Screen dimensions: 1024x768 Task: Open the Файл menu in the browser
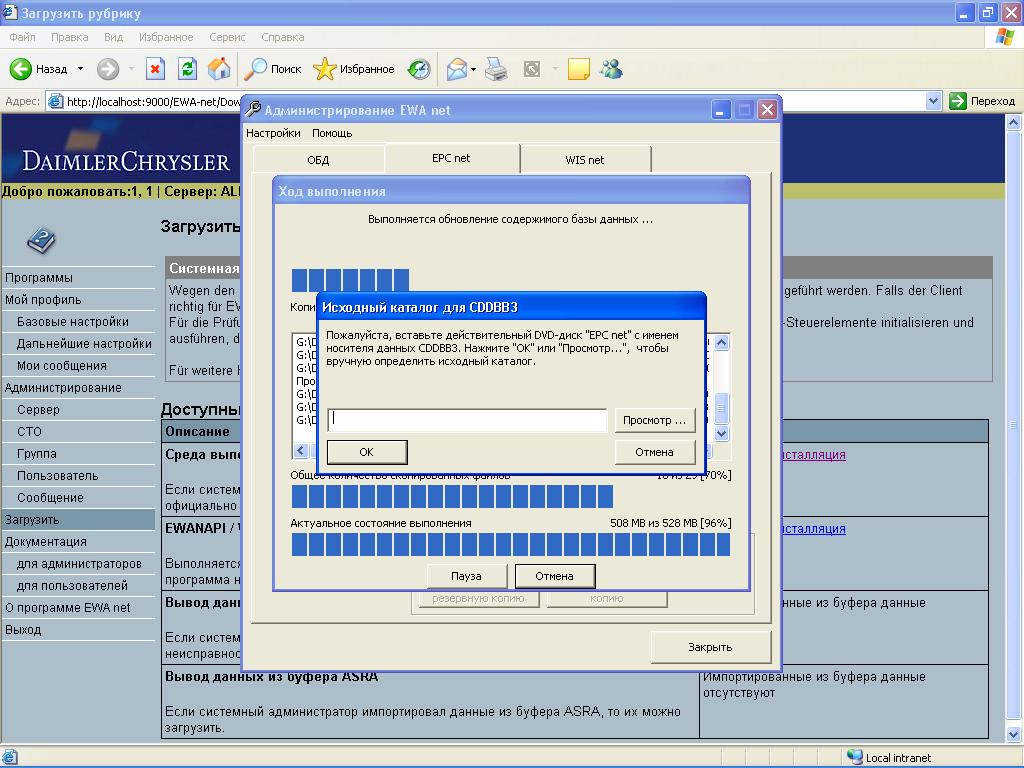22,37
